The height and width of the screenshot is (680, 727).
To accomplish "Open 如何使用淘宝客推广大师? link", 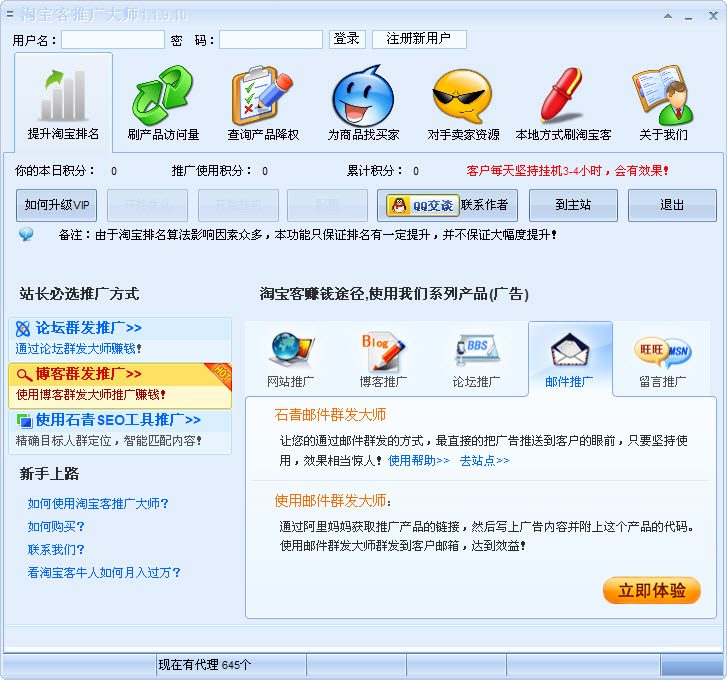I will point(98,503).
